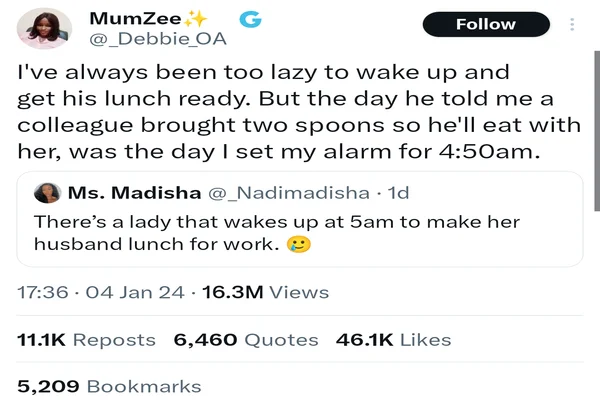Open the 6,460 Quotes list
Image resolution: width=600 pixels, height=400 pixels.
(x=245, y=340)
